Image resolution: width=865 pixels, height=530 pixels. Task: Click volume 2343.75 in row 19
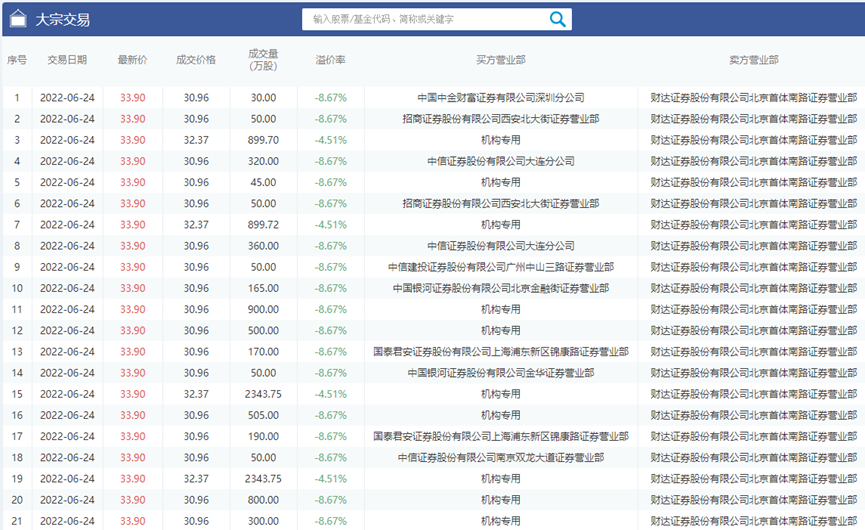coord(263,479)
